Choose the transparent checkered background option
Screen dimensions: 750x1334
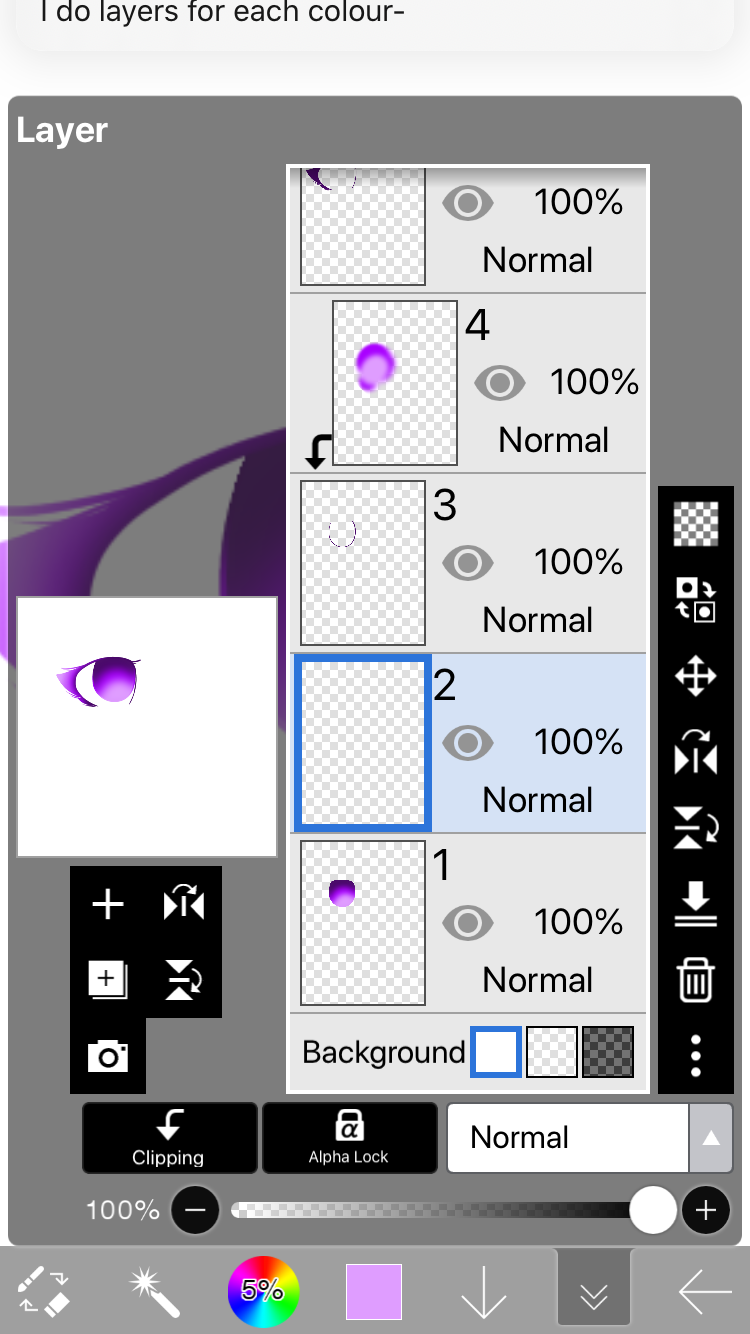(552, 1052)
